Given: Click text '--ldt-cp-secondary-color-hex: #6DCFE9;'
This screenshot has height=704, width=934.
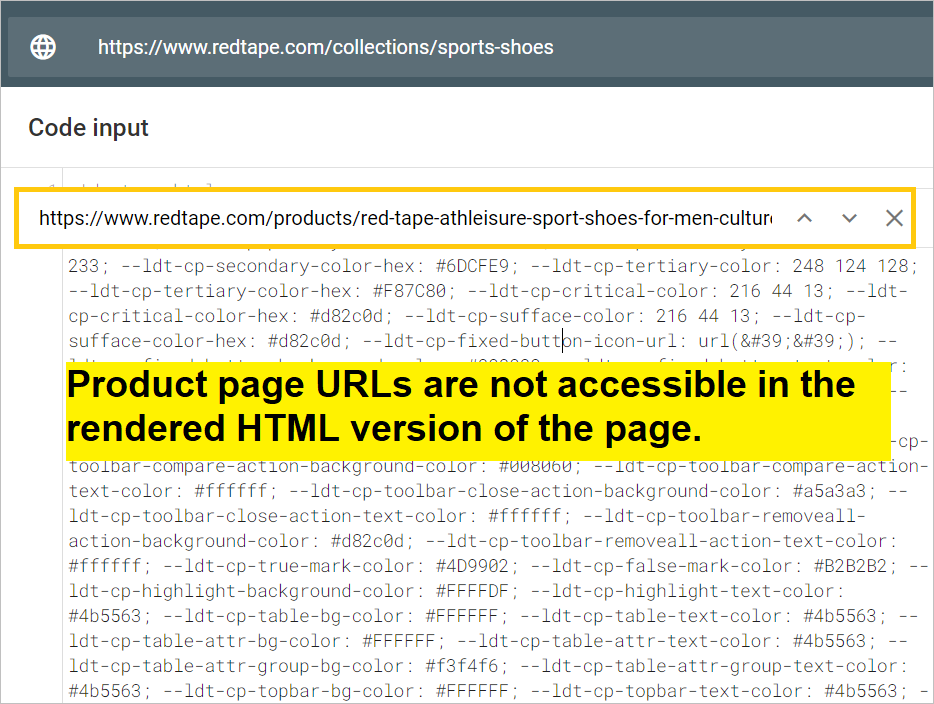Looking at the screenshot, I should coord(320,266).
